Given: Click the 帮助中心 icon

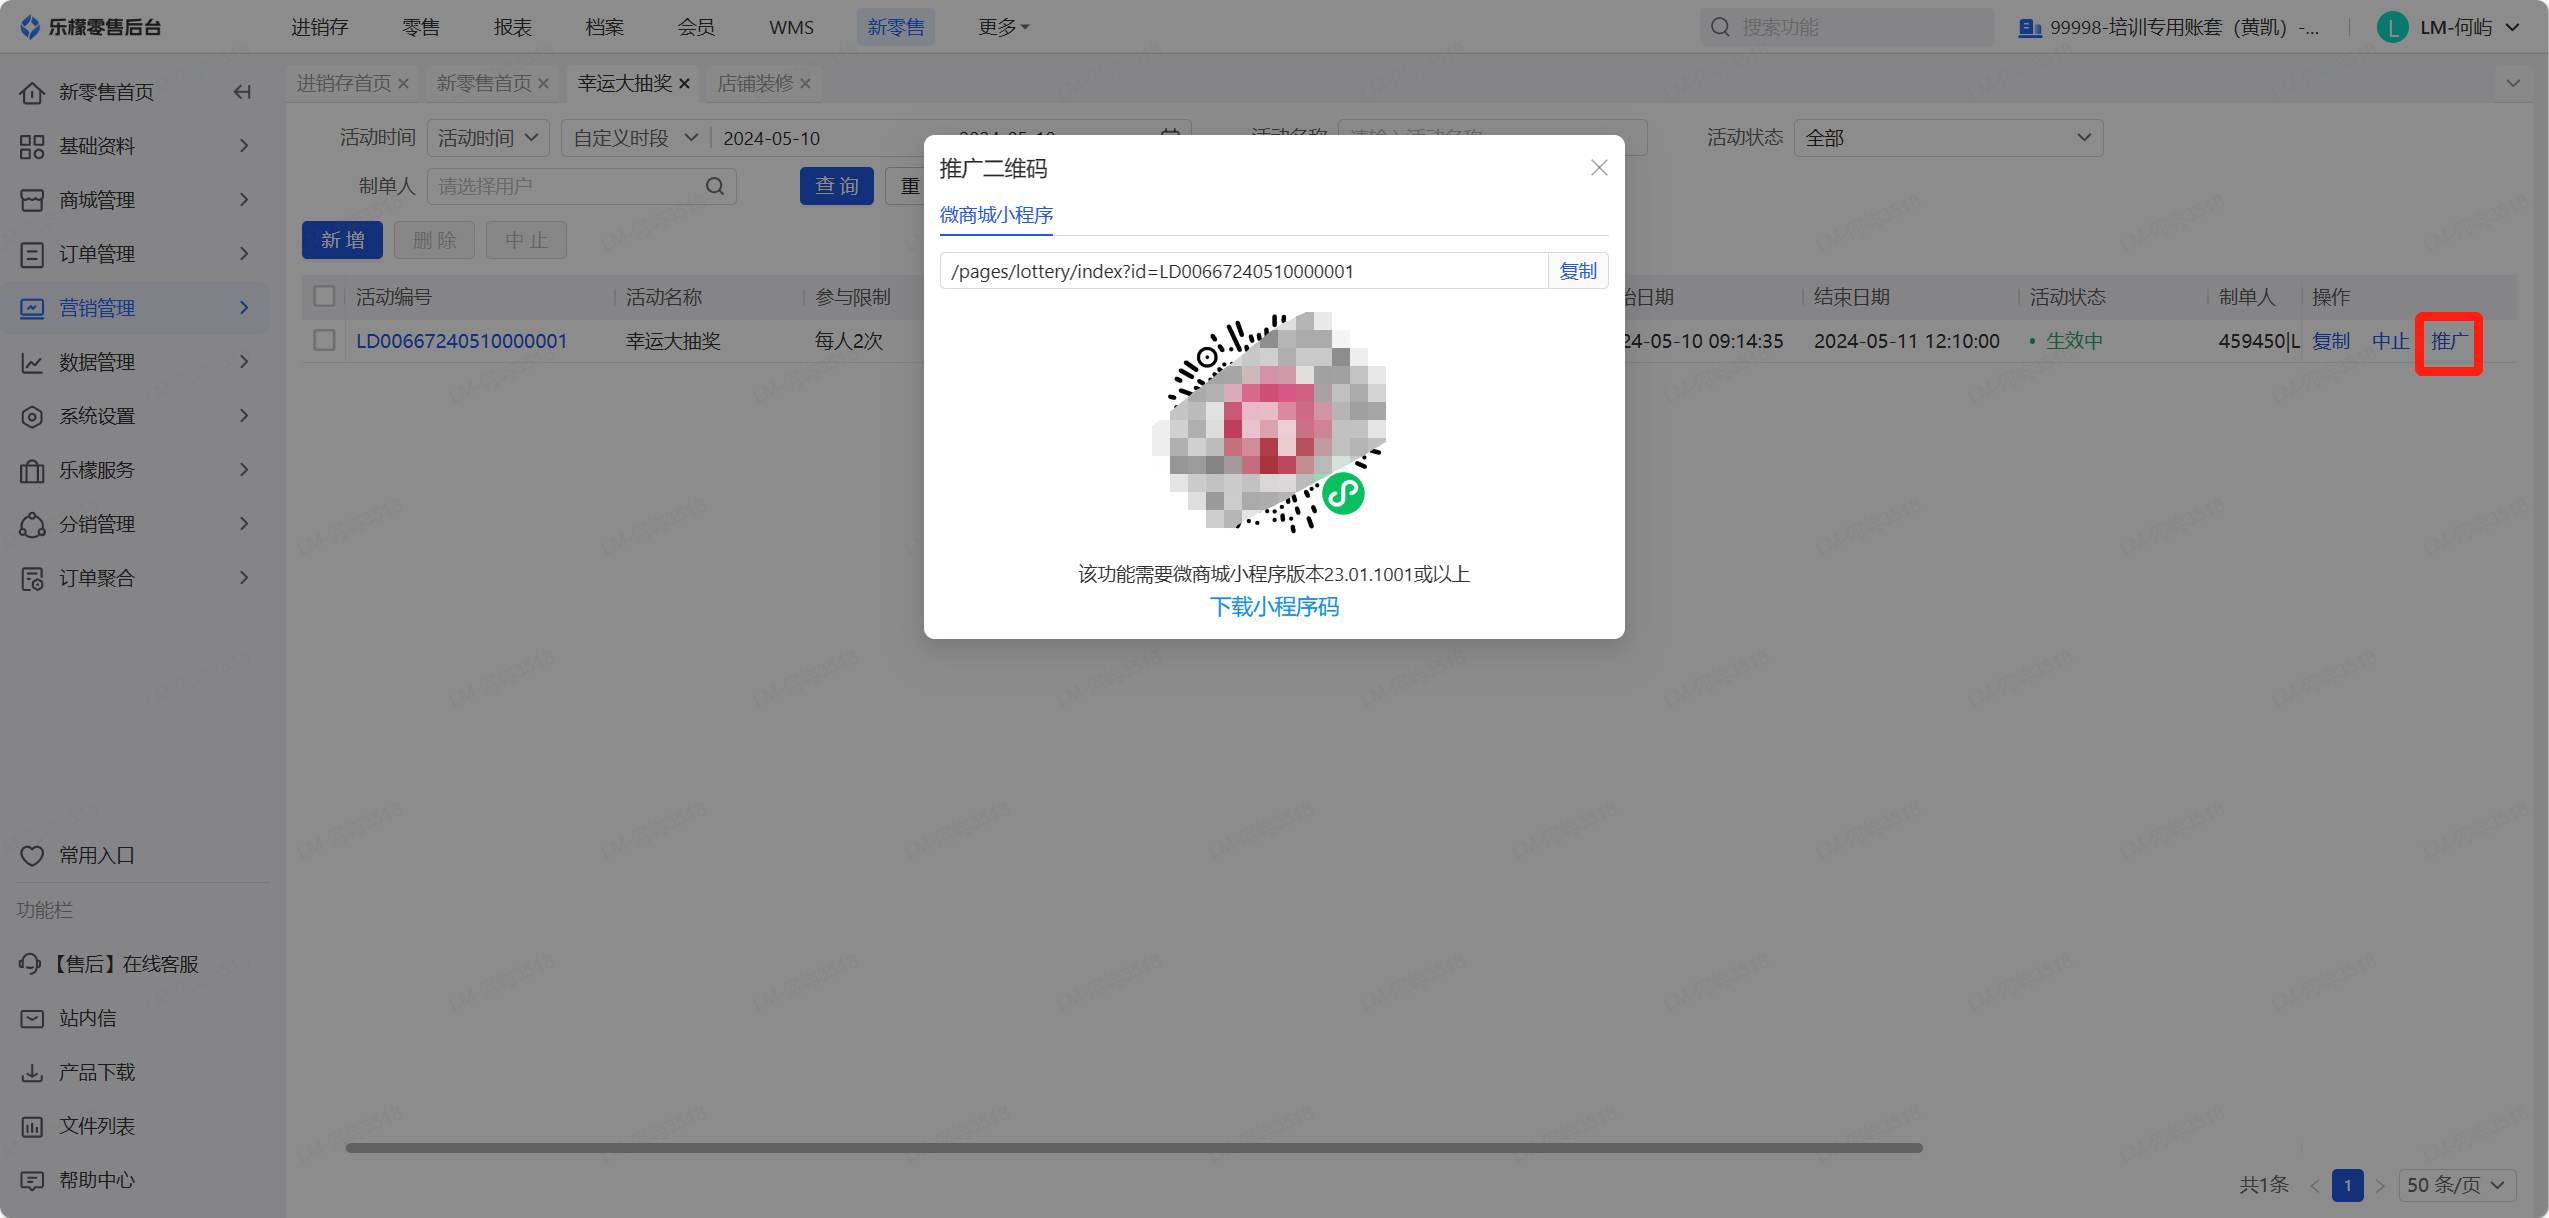Looking at the screenshot, I should tap(32, 1180).
